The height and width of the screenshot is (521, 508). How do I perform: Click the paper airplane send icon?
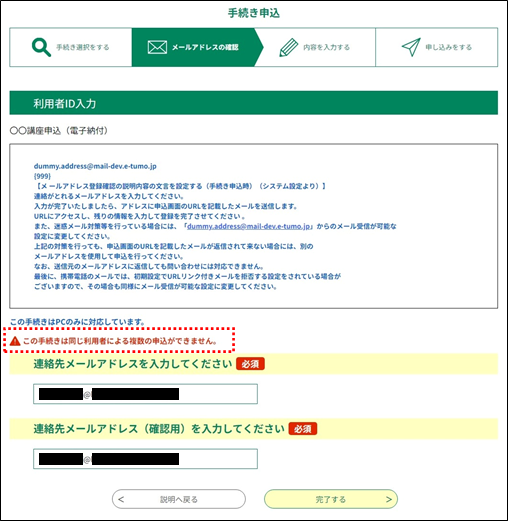[411, 47]
